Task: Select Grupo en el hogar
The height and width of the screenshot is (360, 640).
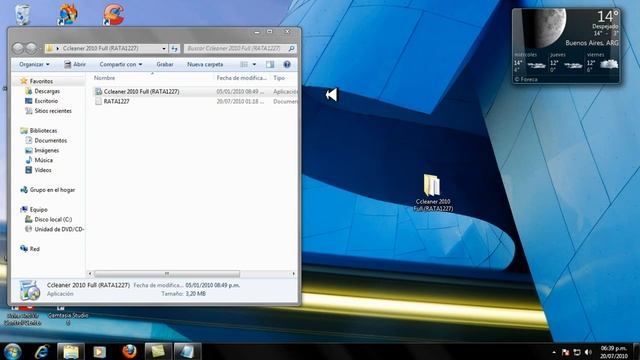Action: [x=52, y=190]
